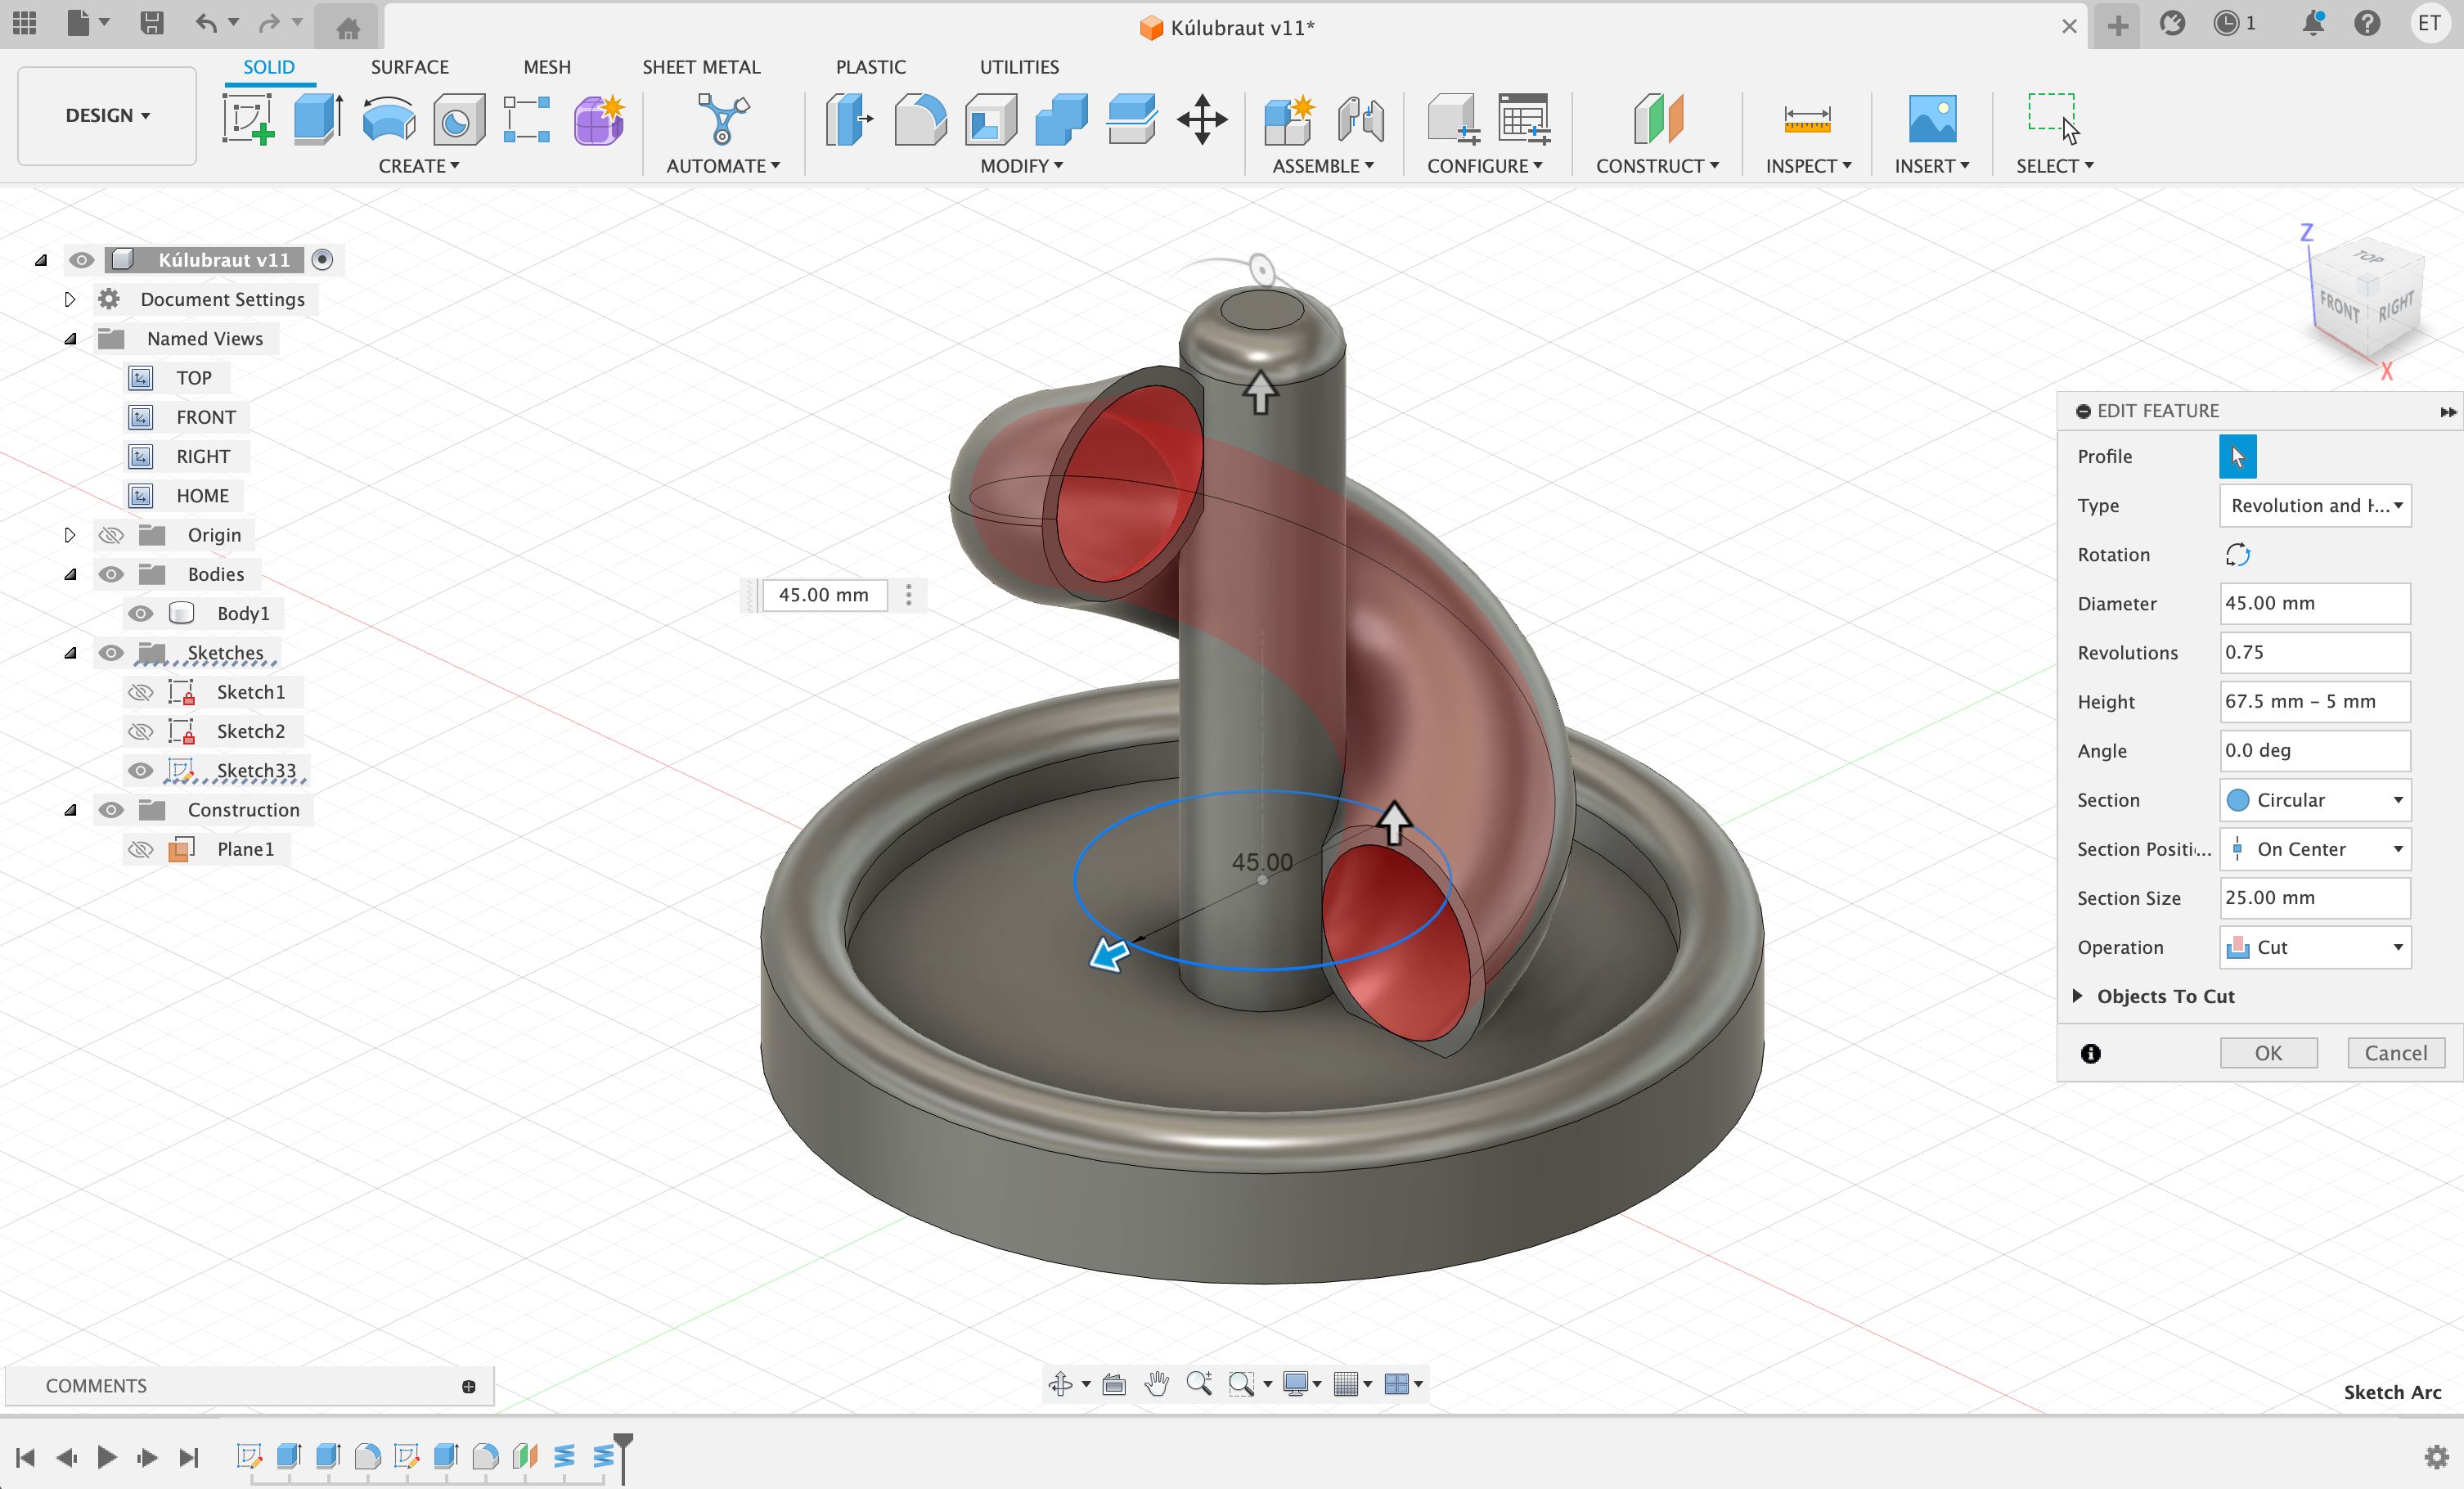The height and width of the screenshot is (1489, 2464).
Task: Open the Operation Cut dropdown
Action: point(2315,947)
